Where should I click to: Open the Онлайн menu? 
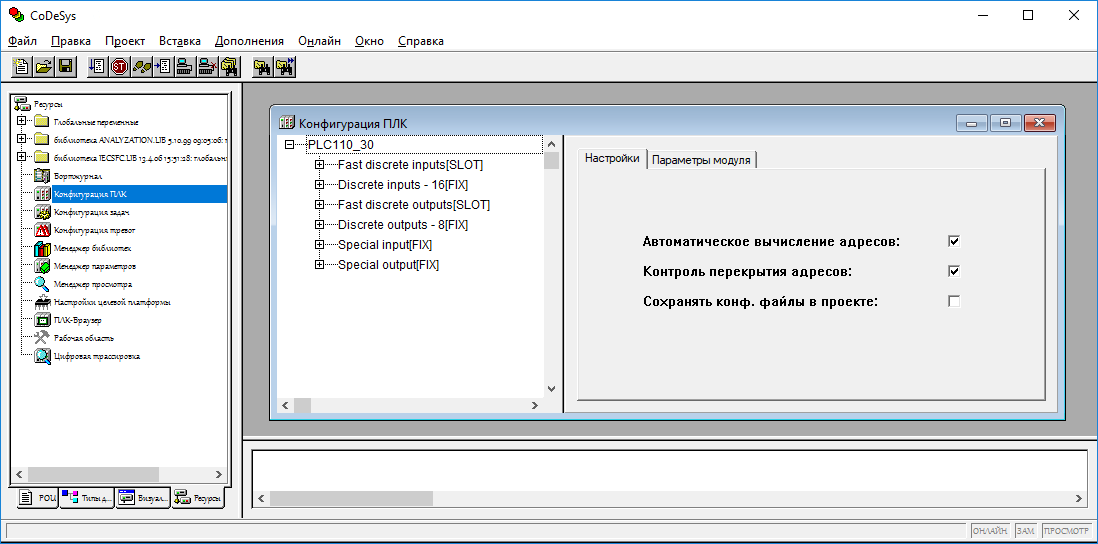319,41
